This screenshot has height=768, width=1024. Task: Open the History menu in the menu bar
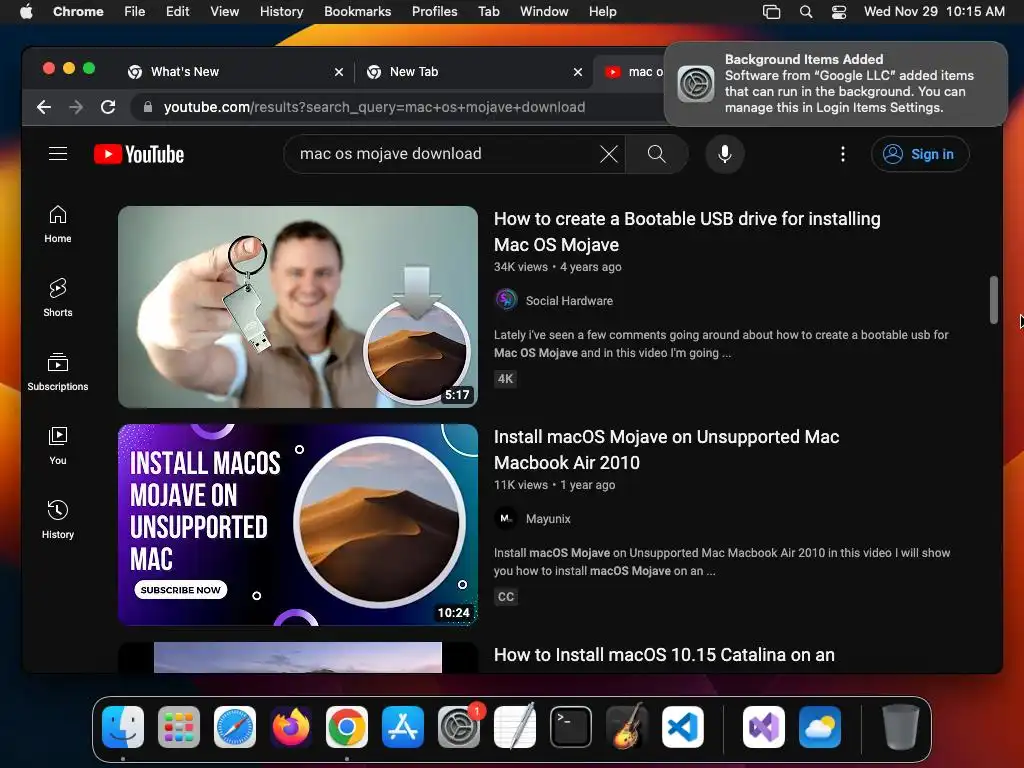[281, 12]
